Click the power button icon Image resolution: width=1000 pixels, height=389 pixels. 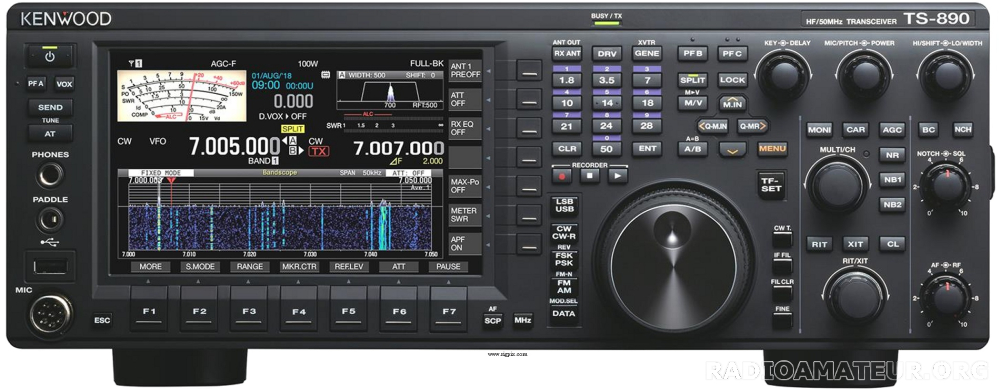click(x=50, y=57)
